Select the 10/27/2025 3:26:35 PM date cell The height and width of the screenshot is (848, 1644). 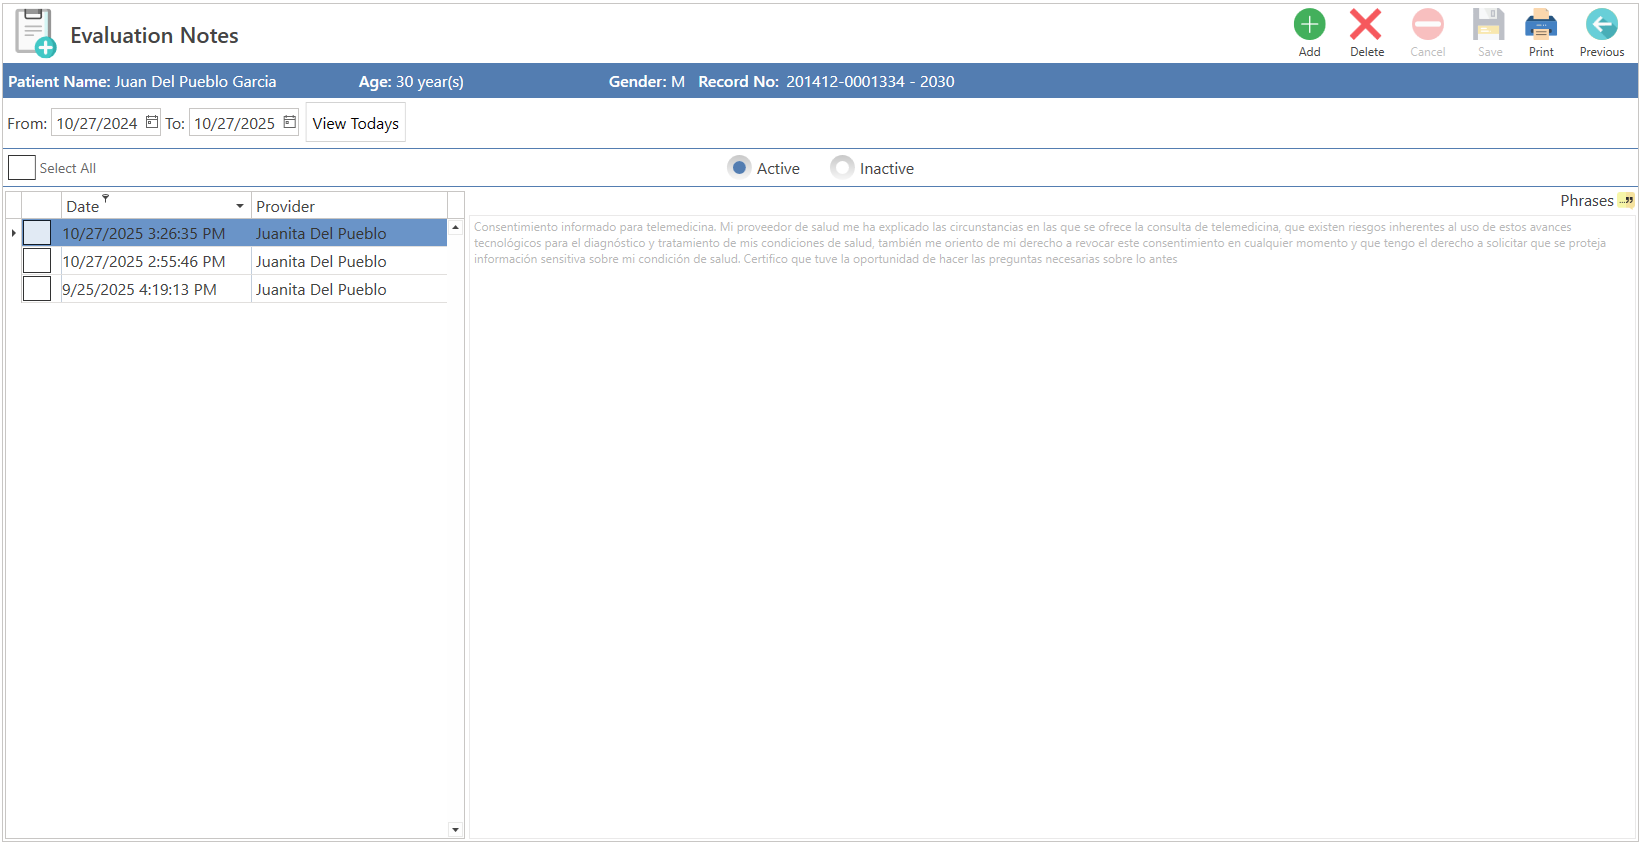[156, 233]
